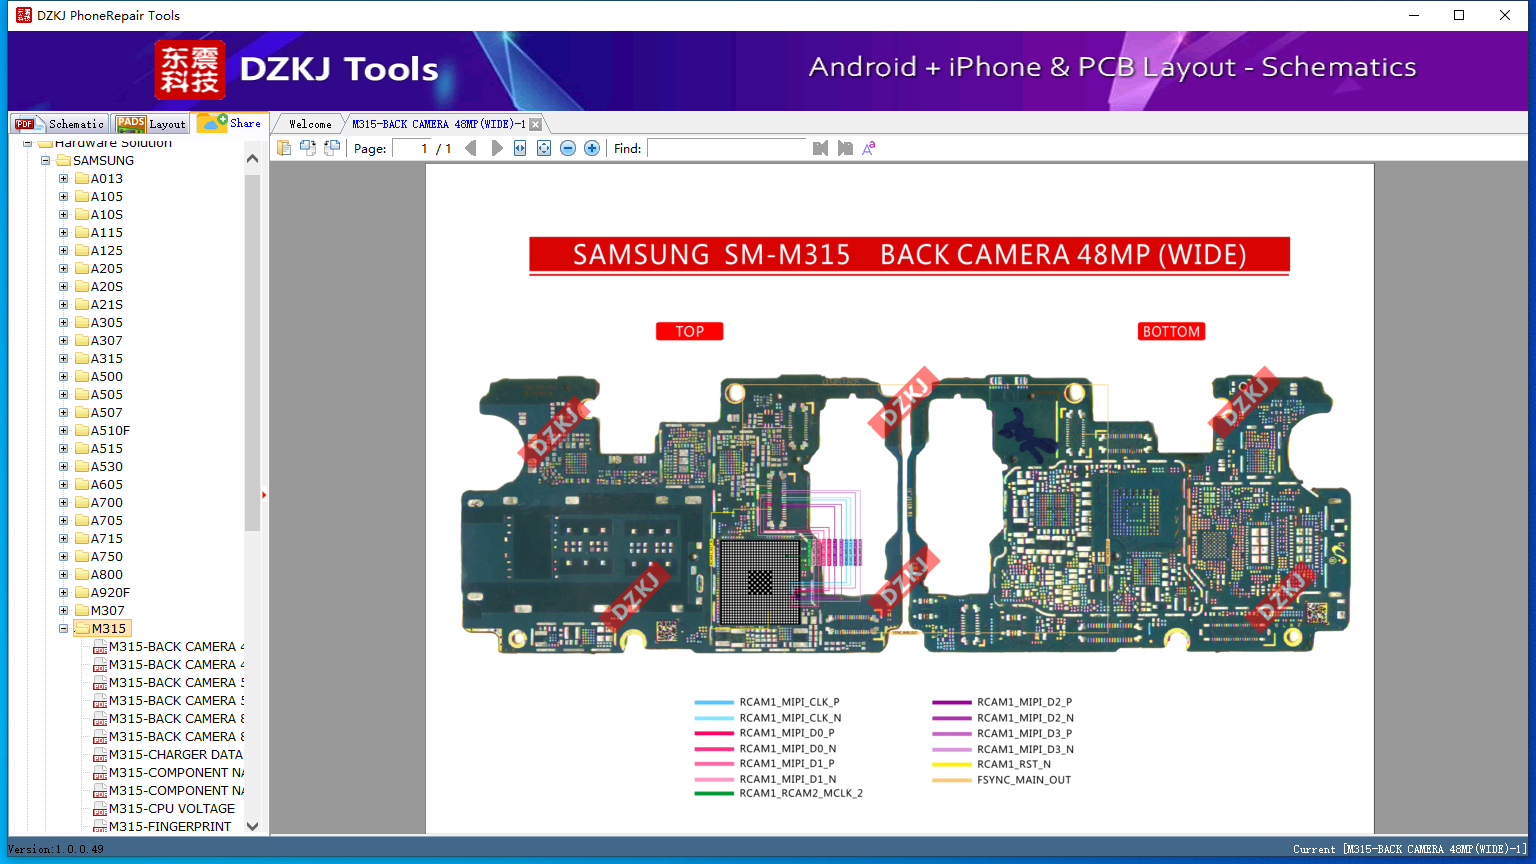Open the Share tab

click(229, 122)
